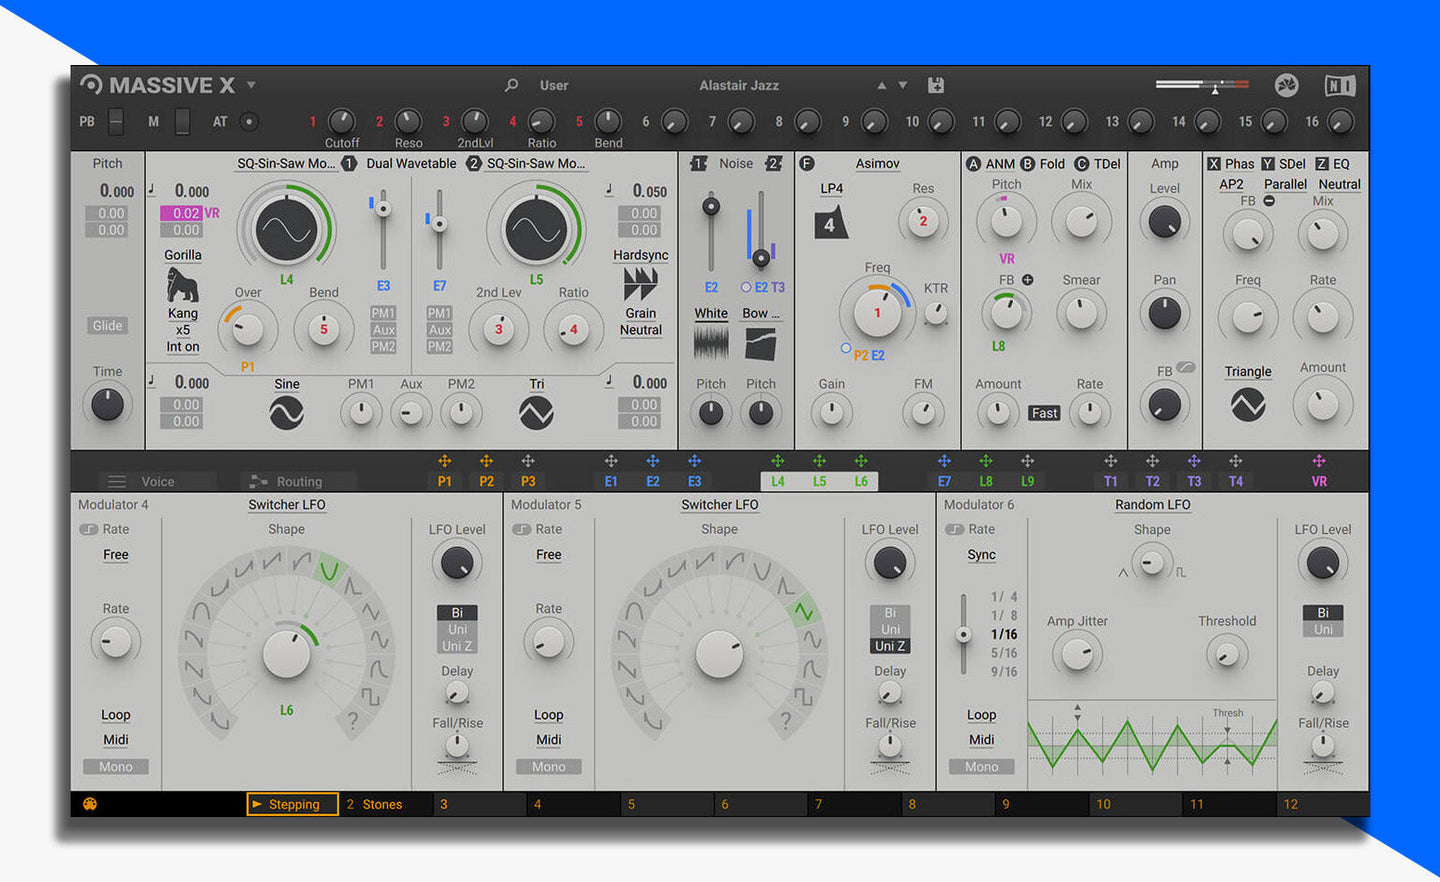Click the Noise slot 1 badge

pos(698,163)
